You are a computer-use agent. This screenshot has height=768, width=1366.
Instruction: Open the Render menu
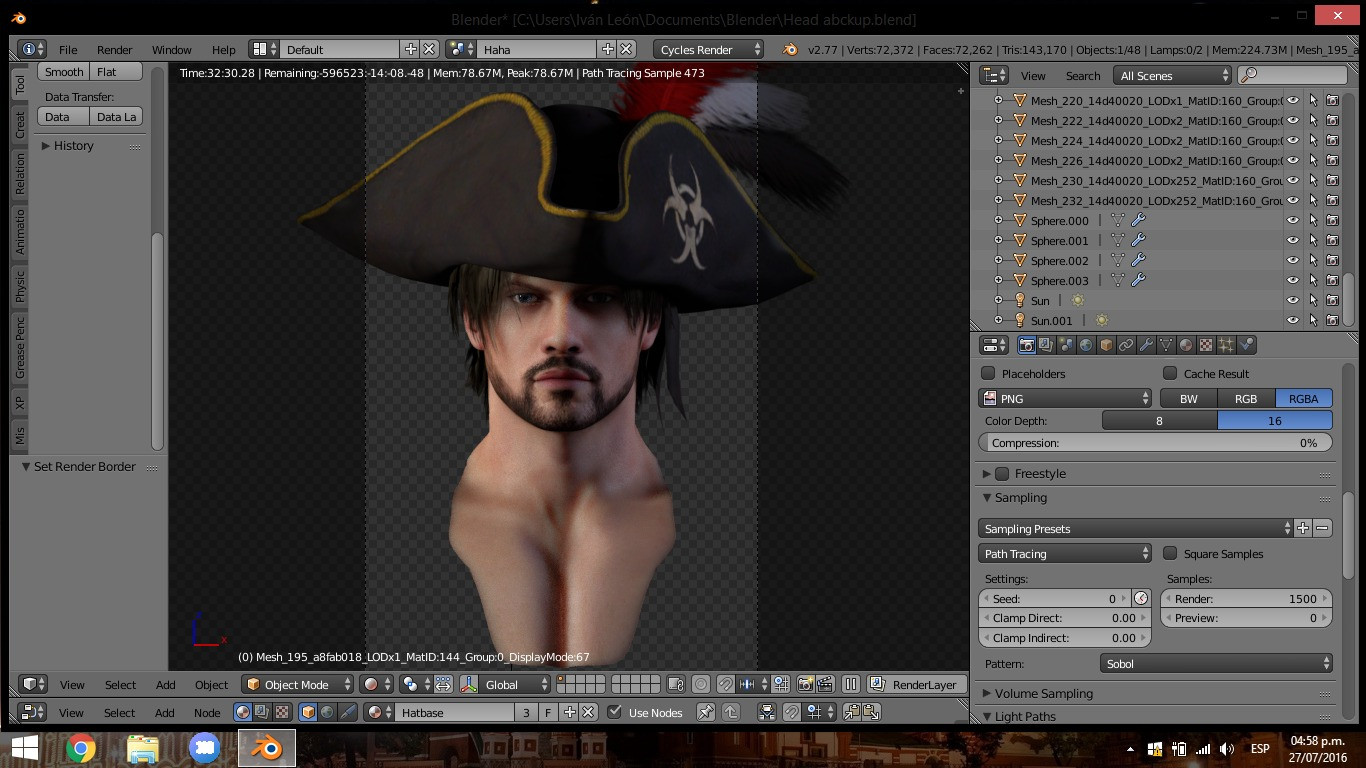pos(114,49)
